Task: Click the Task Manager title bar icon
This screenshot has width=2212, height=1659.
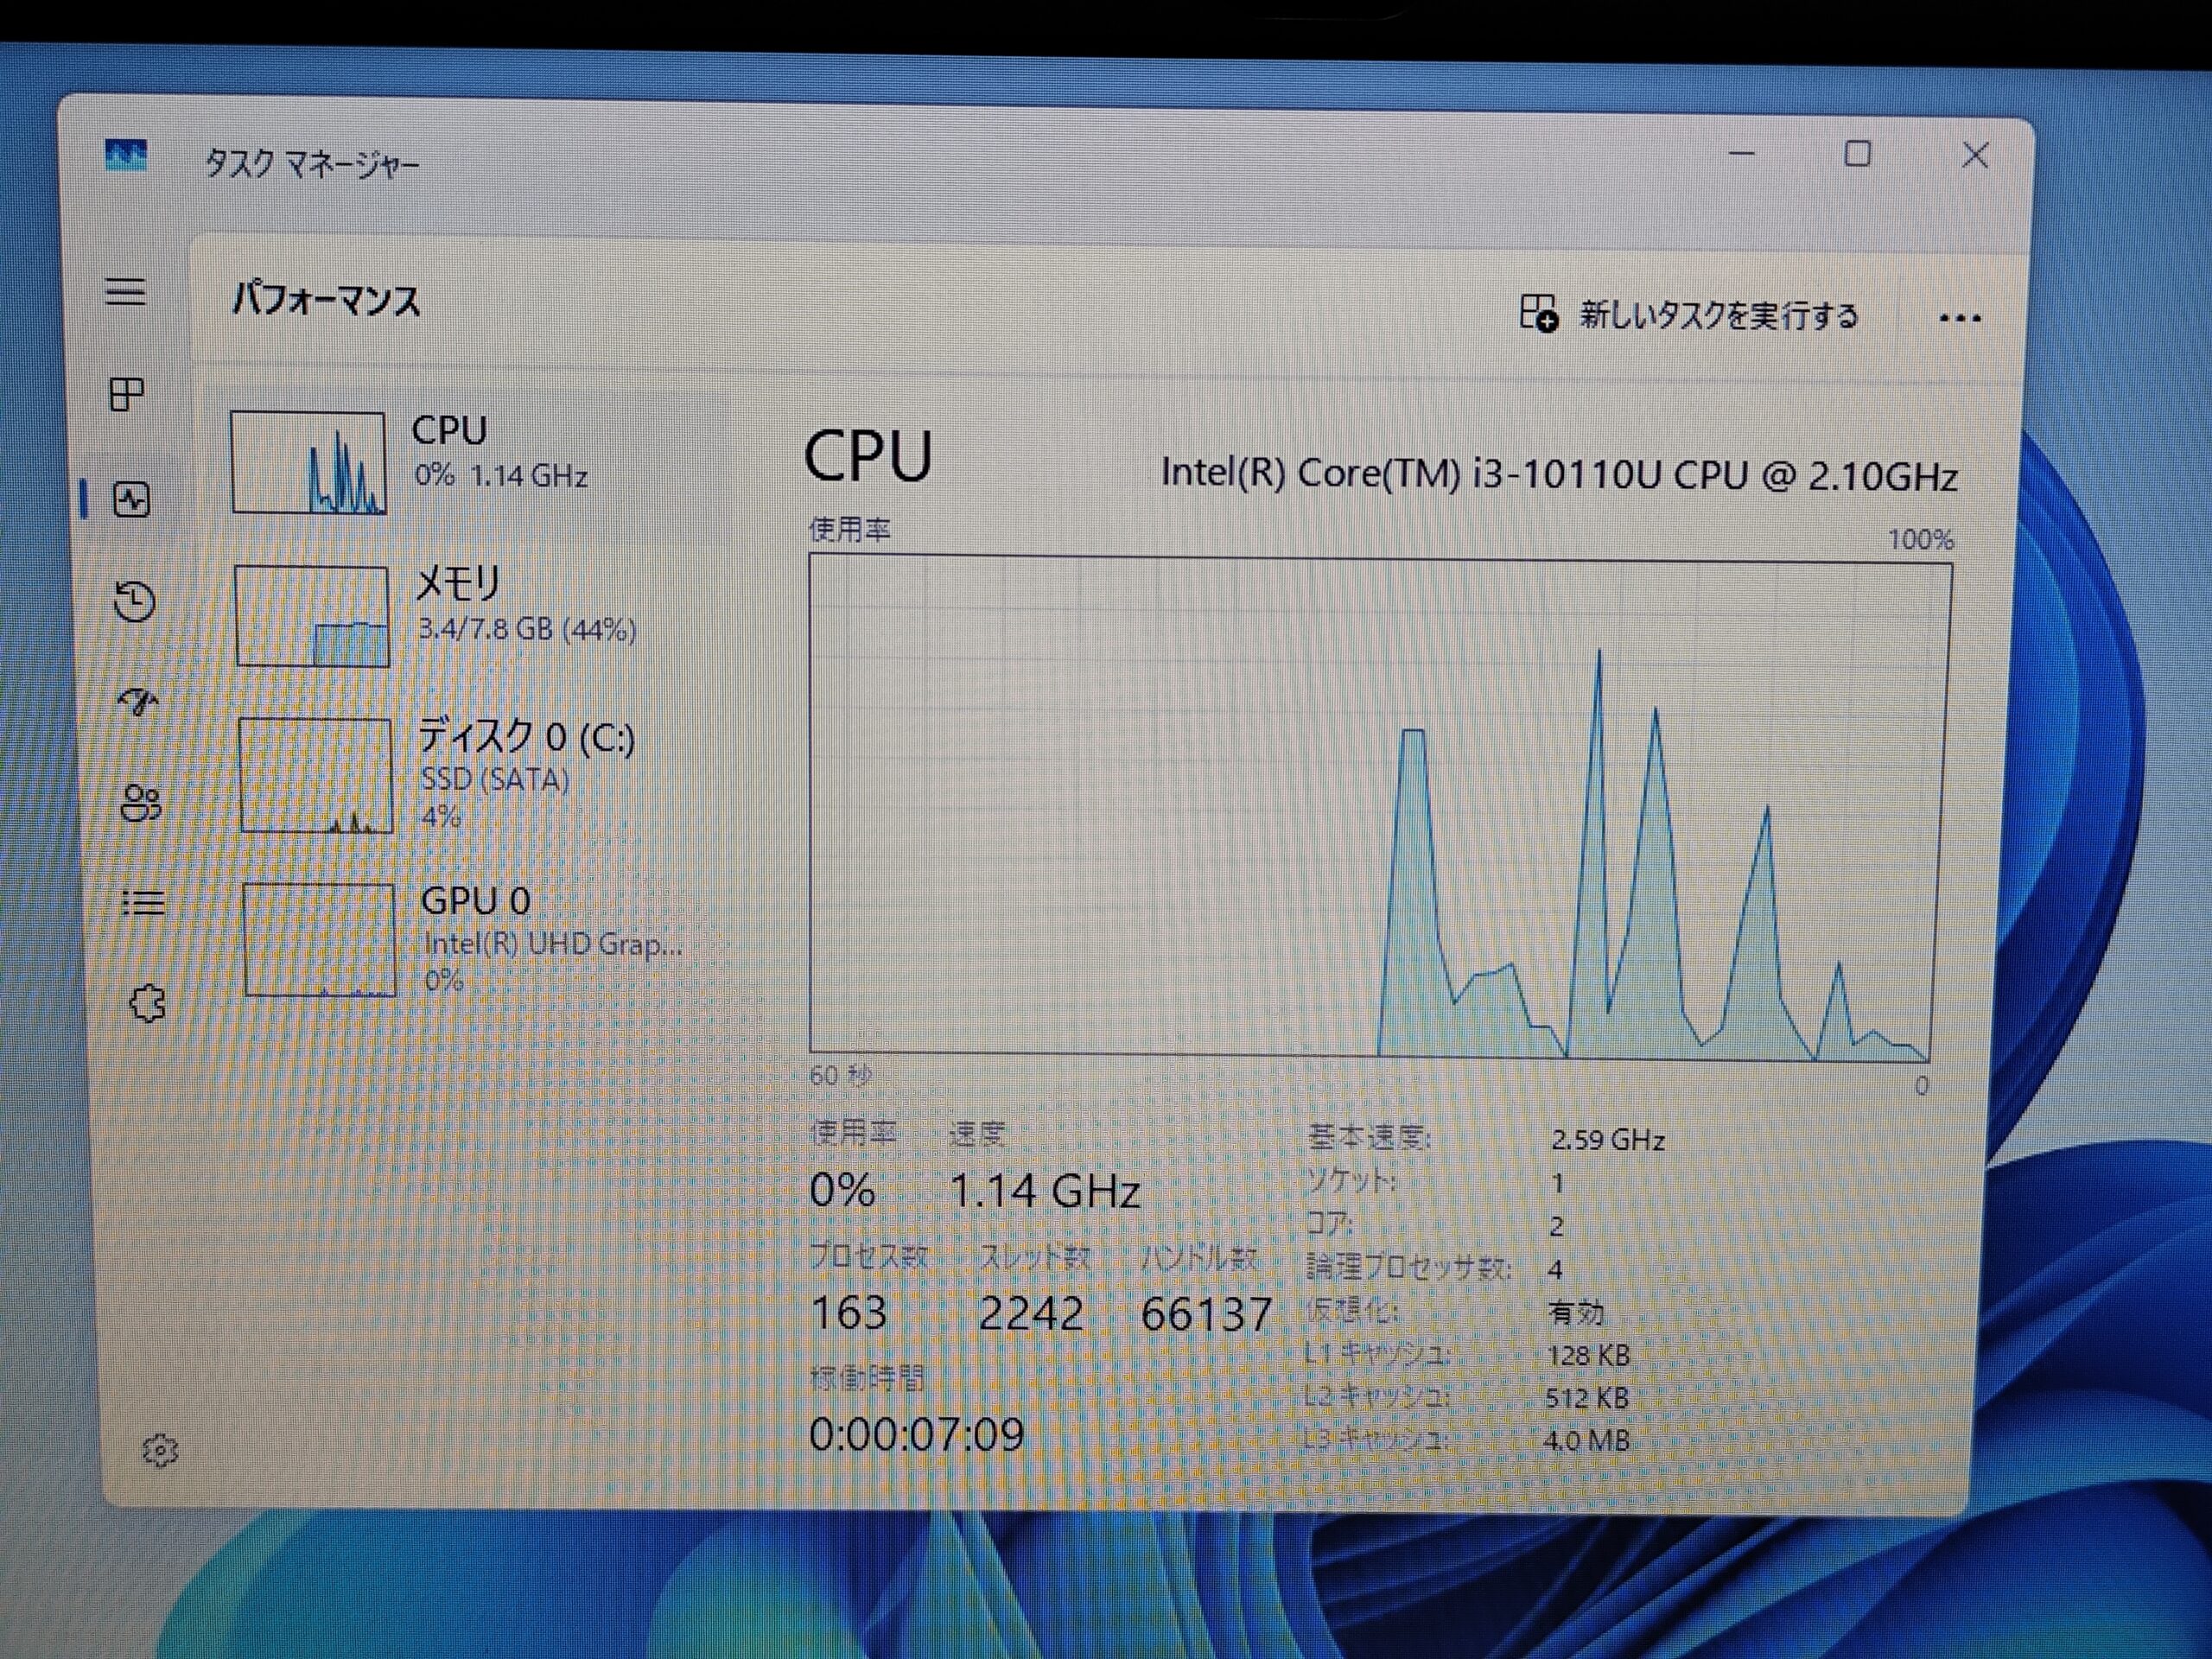Action: pyautogui.click(x=126, y=156)
